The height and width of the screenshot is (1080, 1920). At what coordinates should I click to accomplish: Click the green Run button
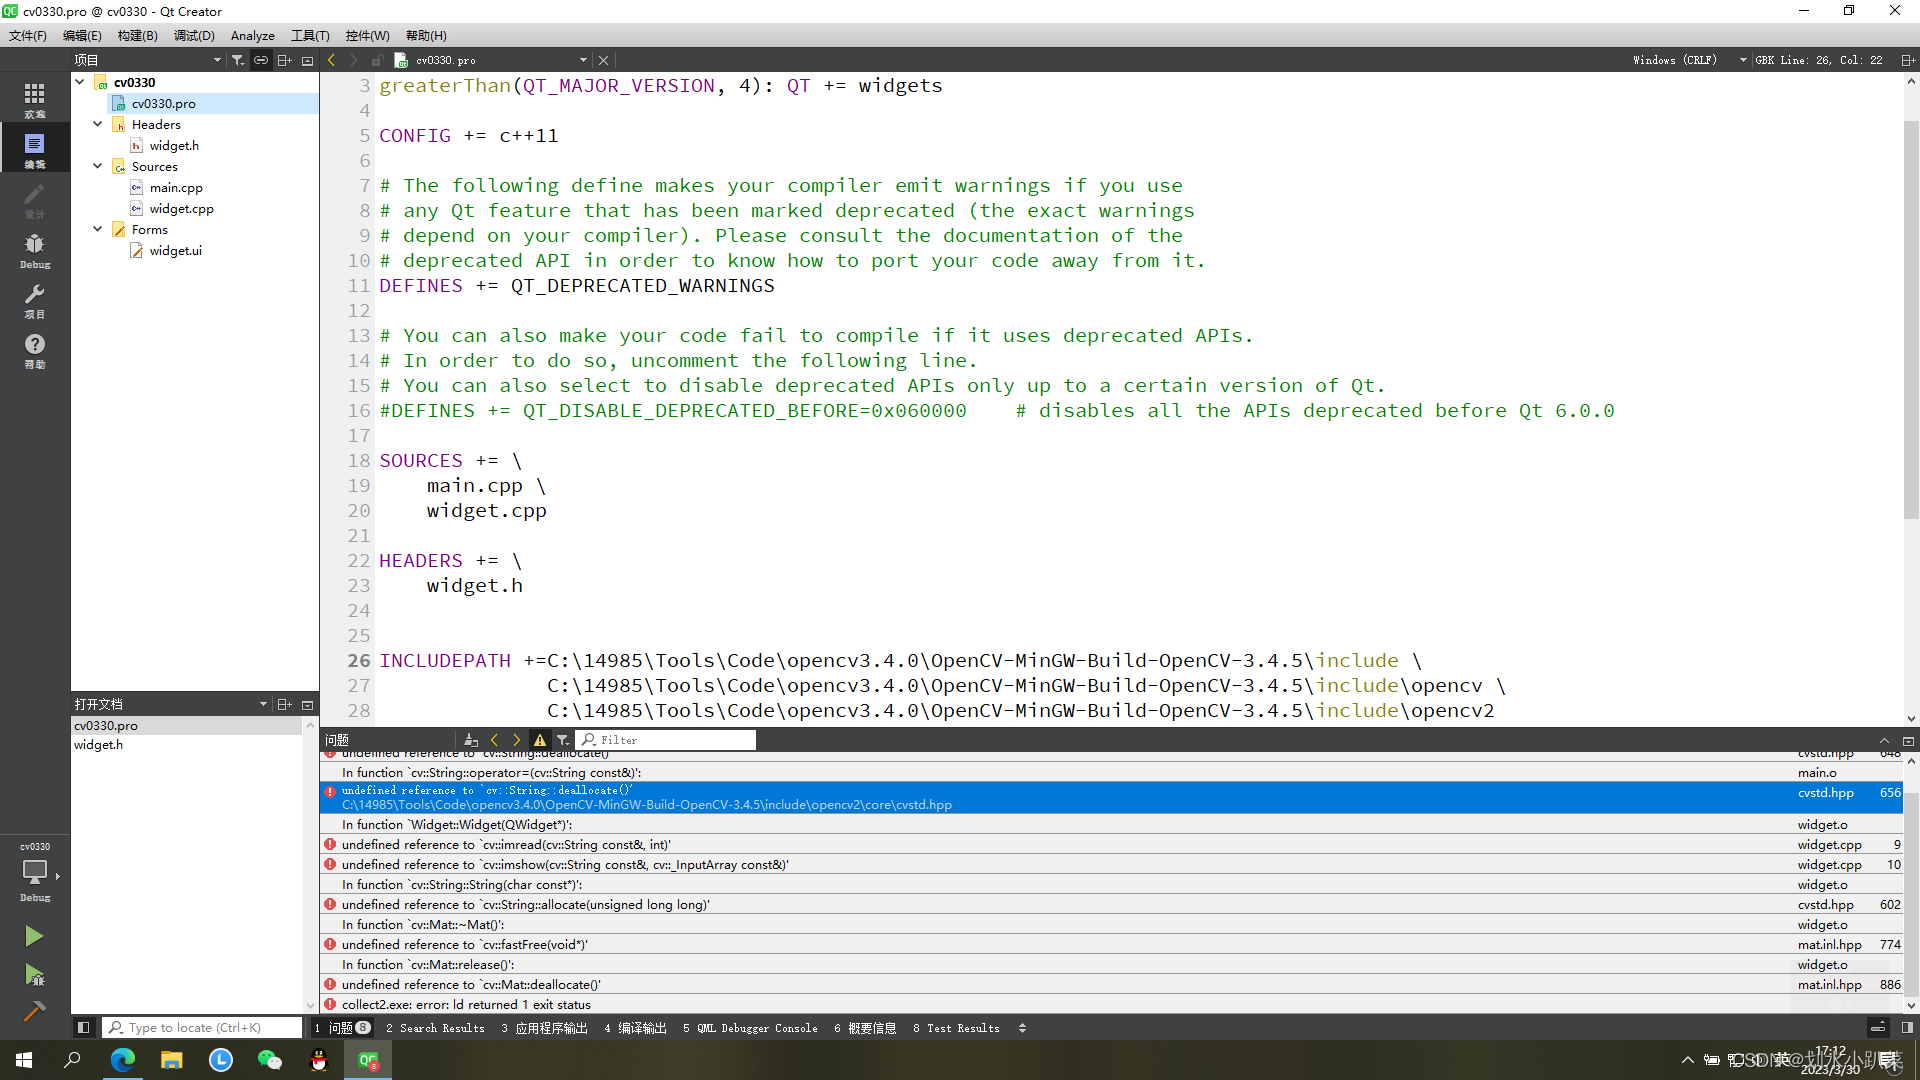coord(33,936)
